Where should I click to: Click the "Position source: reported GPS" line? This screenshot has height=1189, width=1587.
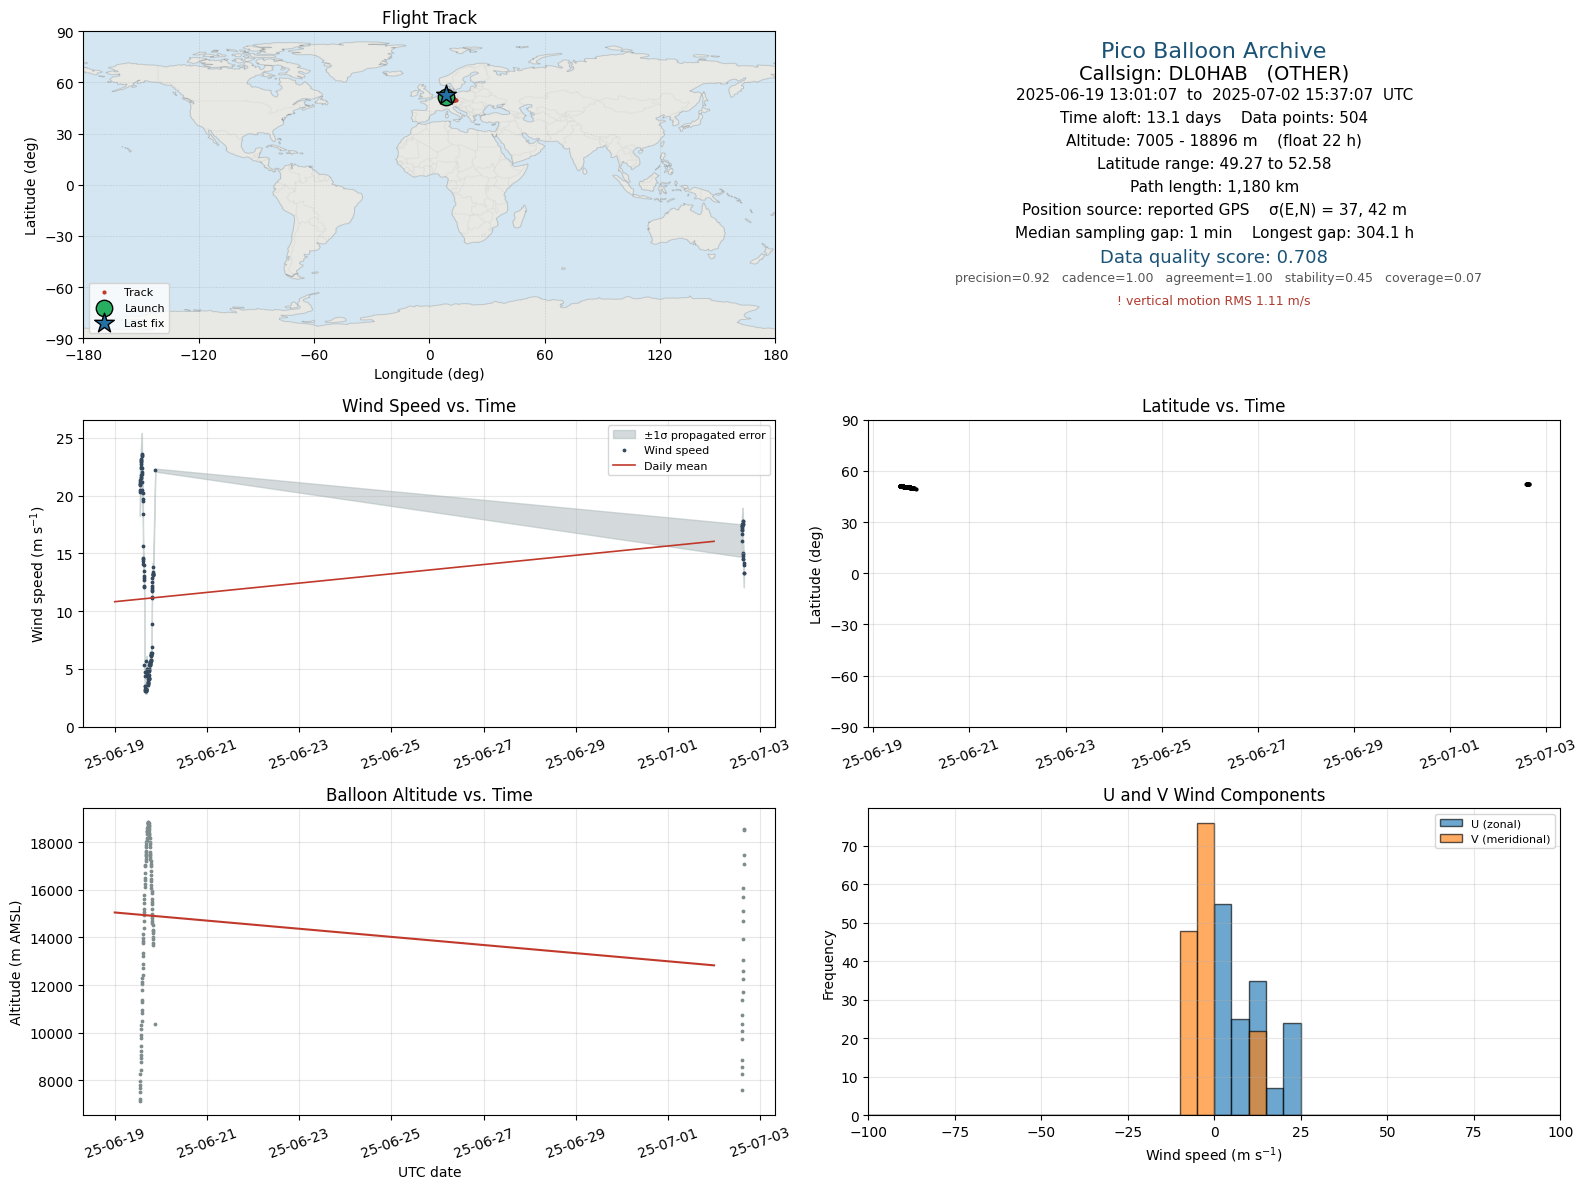1214,210
